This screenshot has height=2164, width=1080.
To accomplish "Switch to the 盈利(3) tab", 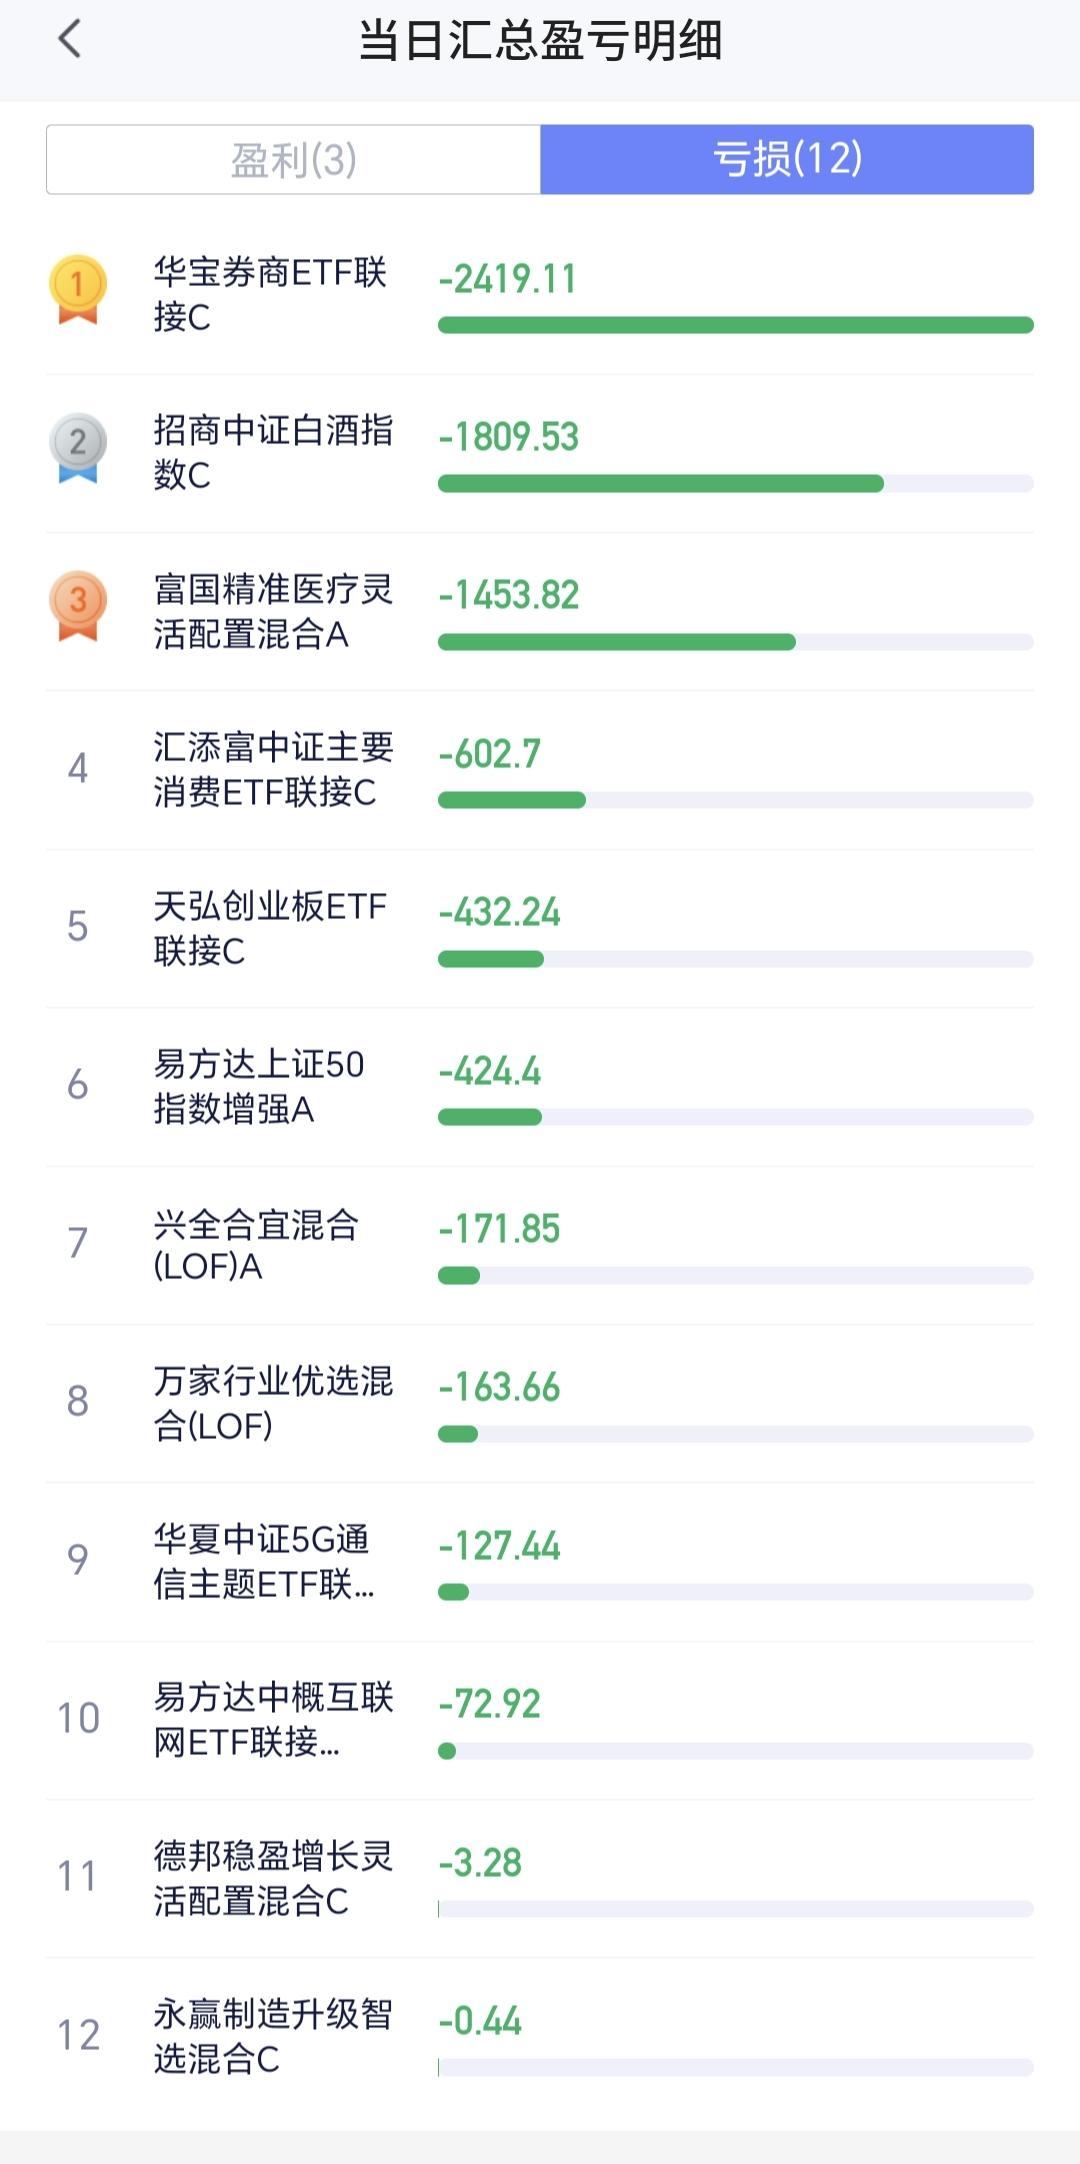I will (x=293, y=160).
